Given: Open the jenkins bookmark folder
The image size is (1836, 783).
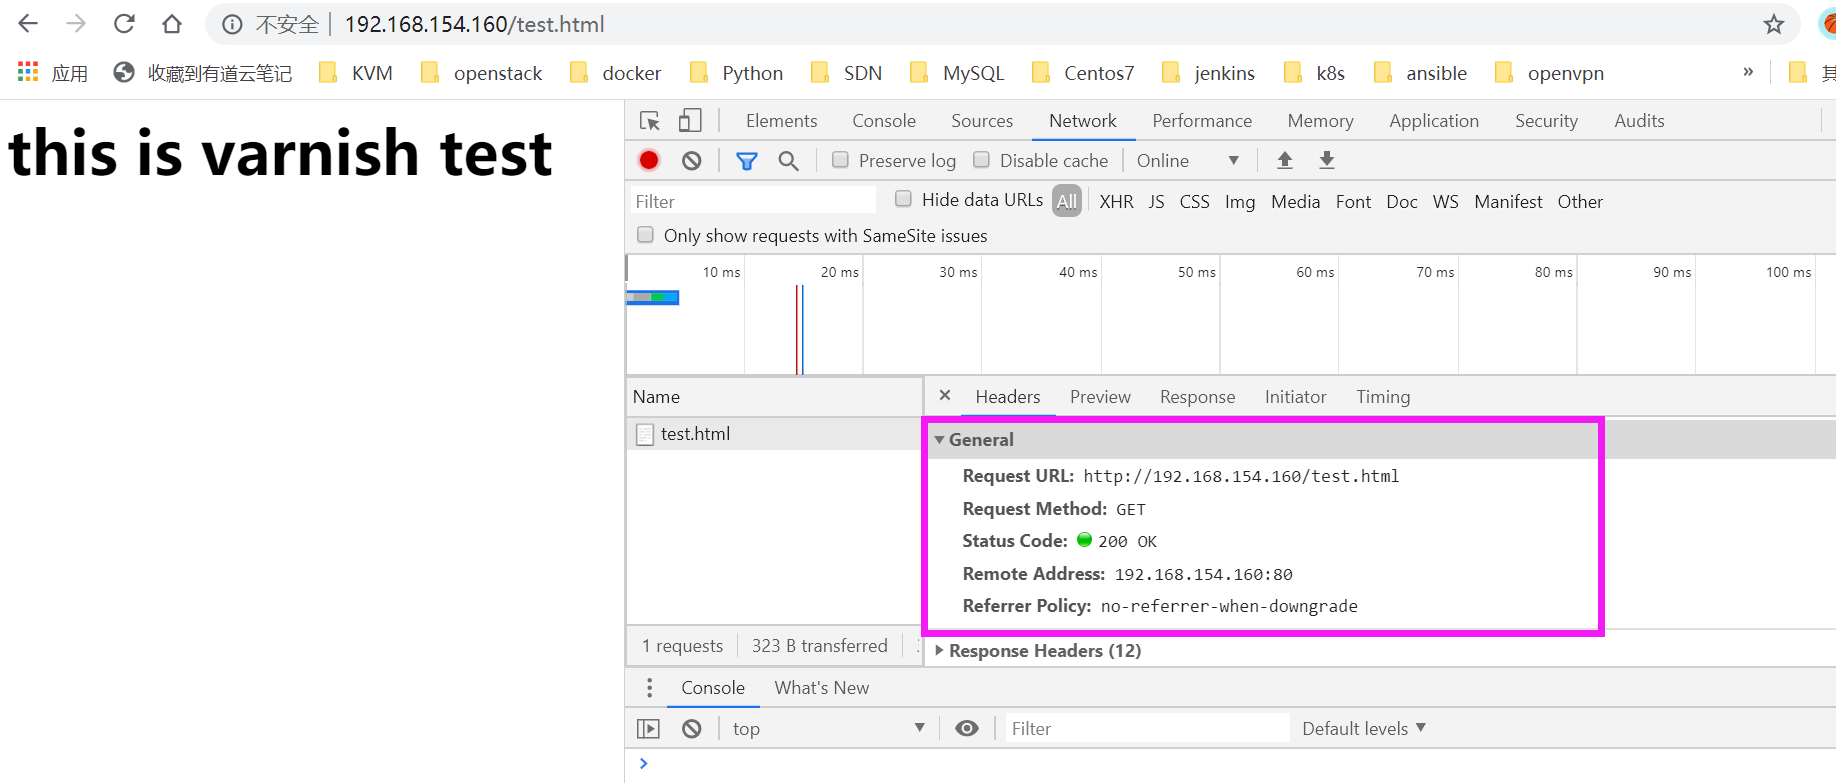Looking at the screenshot, I should tap(1208, 73).
